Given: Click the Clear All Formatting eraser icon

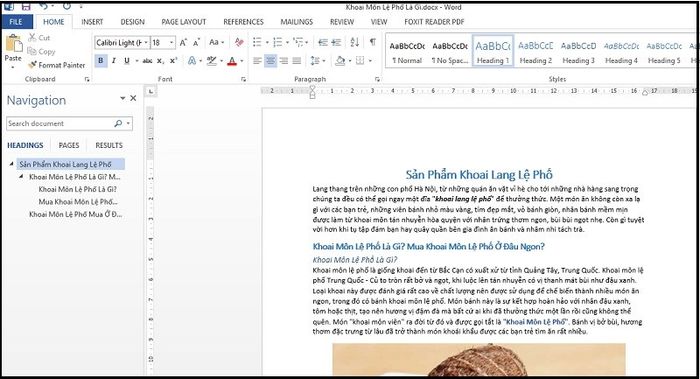Looking at the screenshot, I should click(239, 42).
